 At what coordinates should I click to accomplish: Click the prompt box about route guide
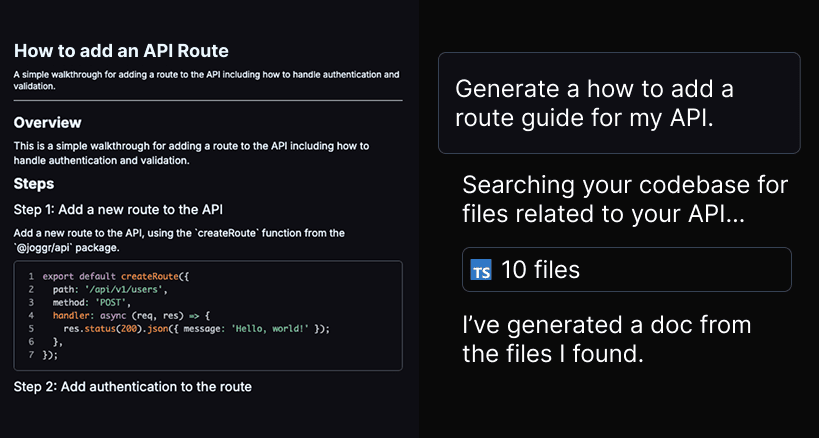click(619, 103)
